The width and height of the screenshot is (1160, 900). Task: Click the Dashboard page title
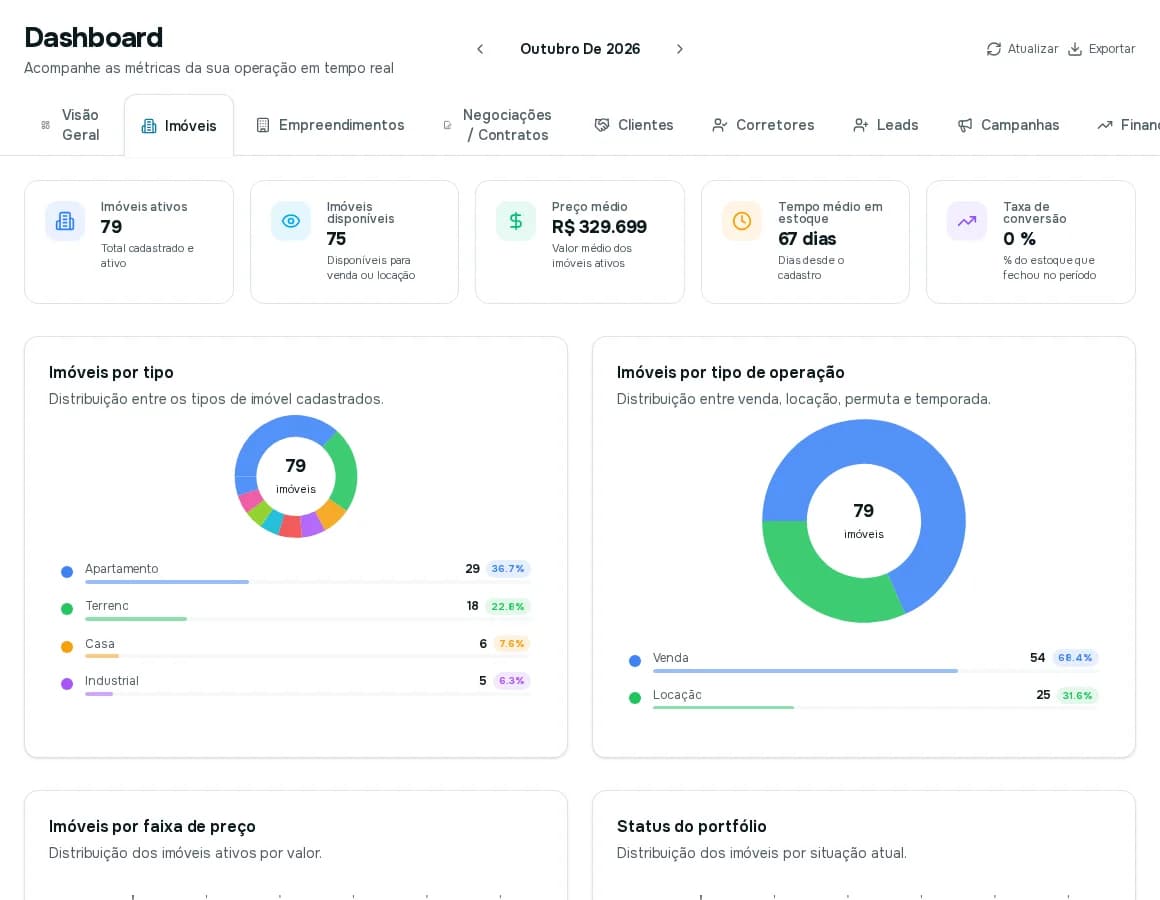pos(94,37)
